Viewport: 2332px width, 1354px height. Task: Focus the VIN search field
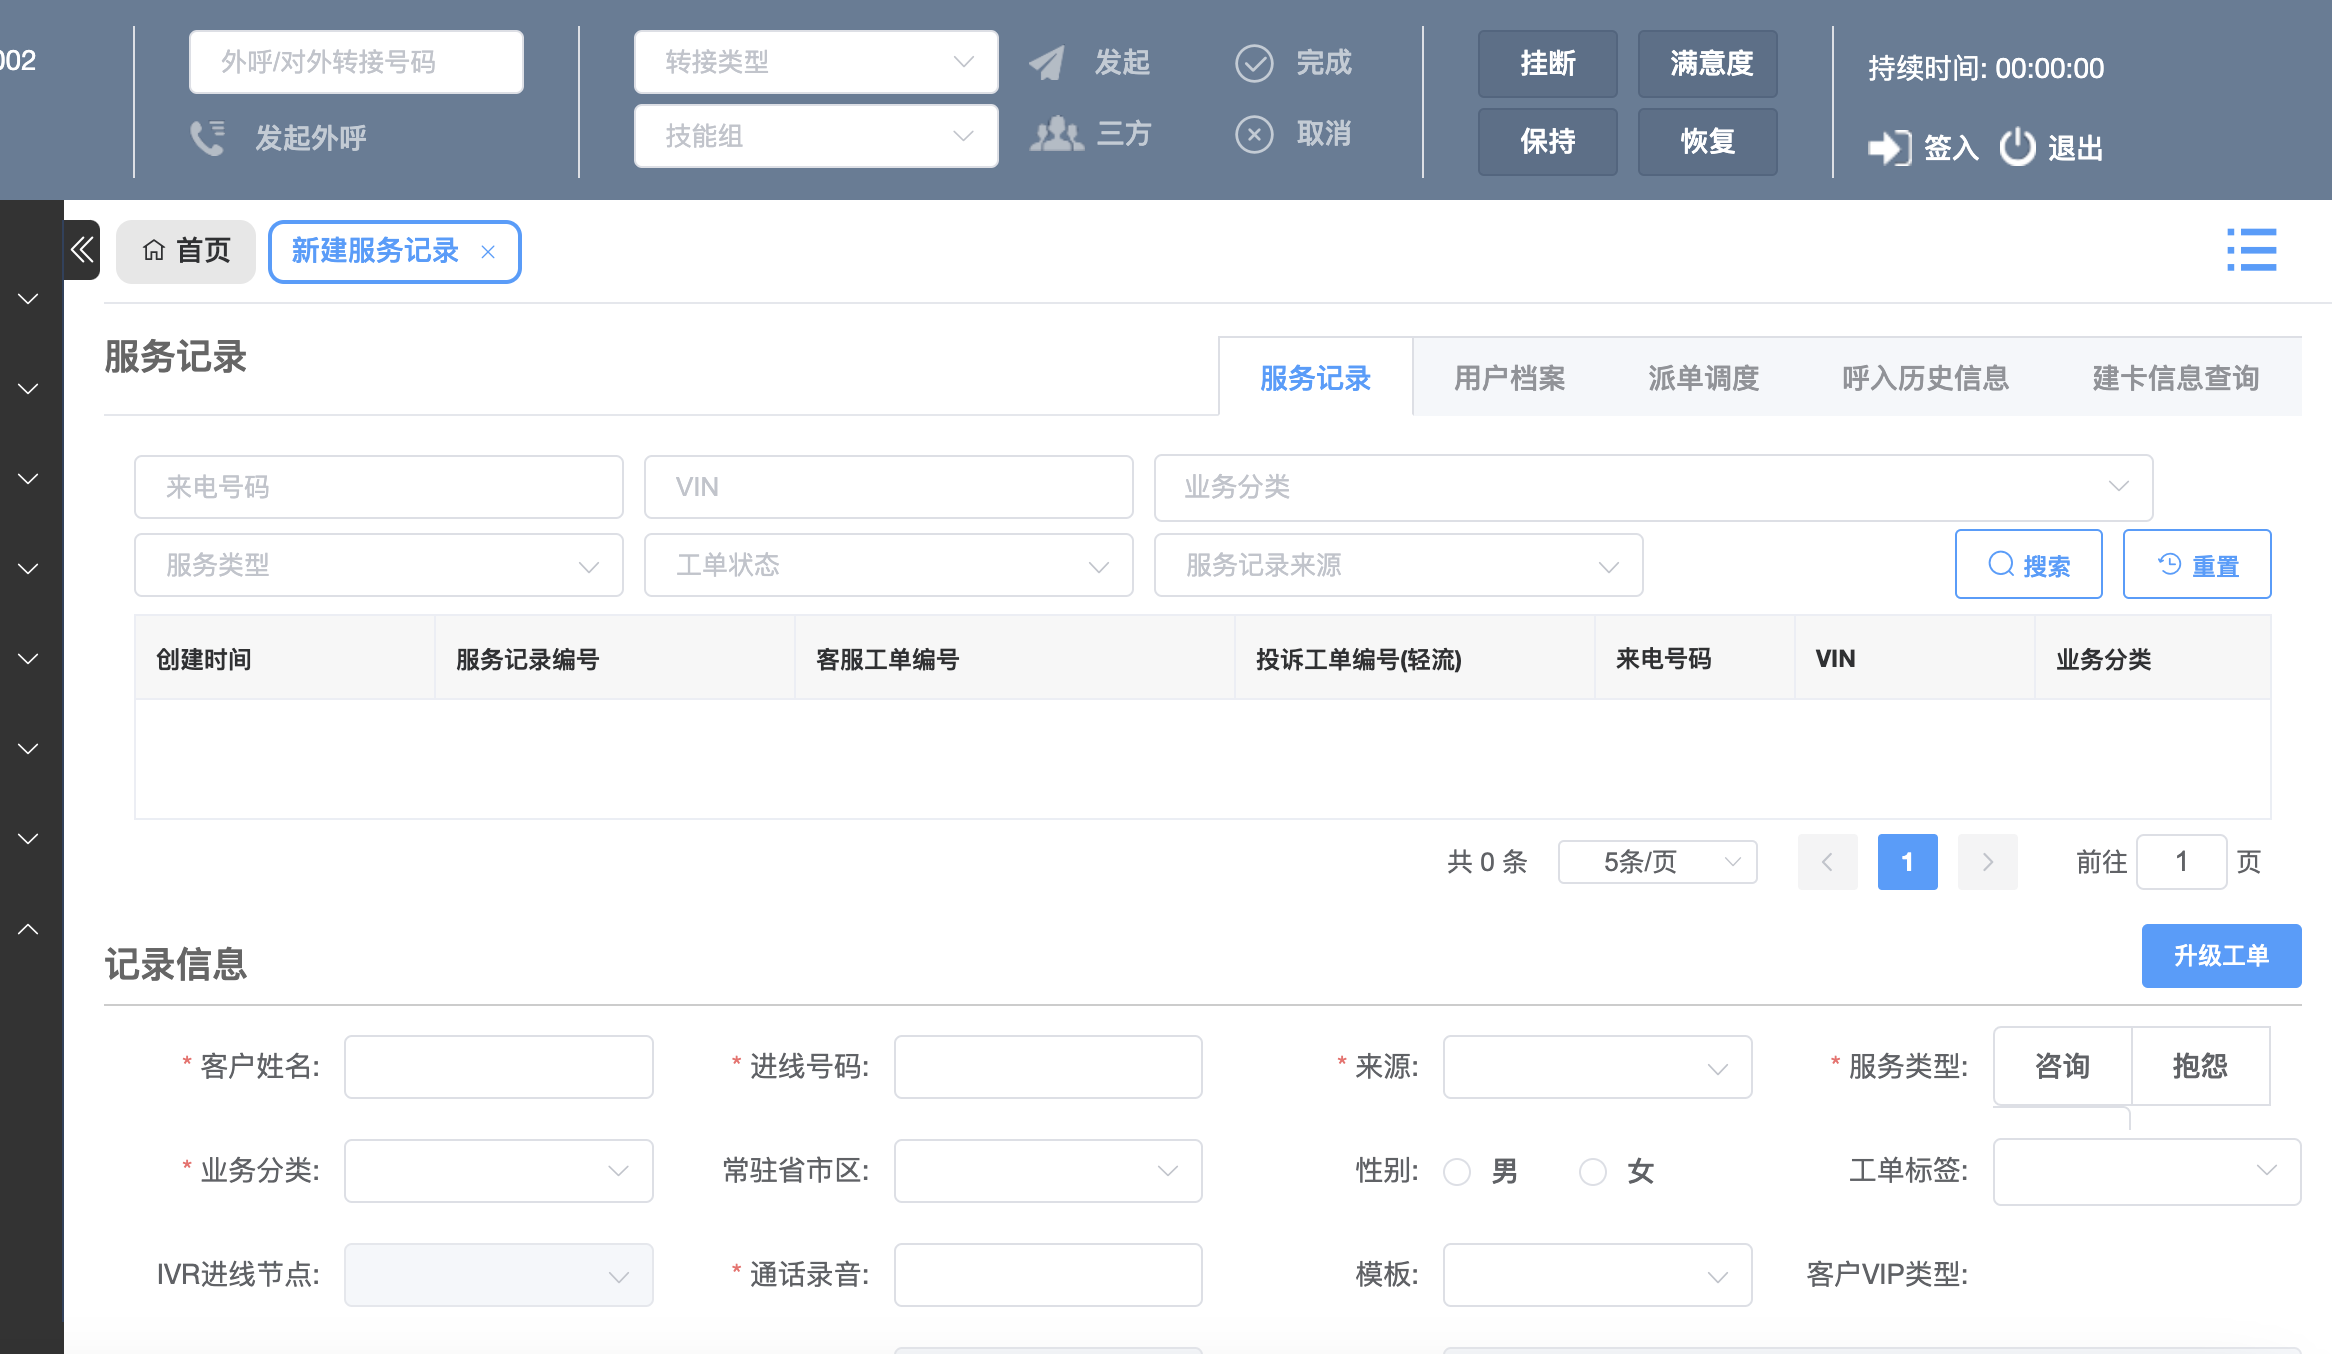pyautogui.click(x=889, y=487)
